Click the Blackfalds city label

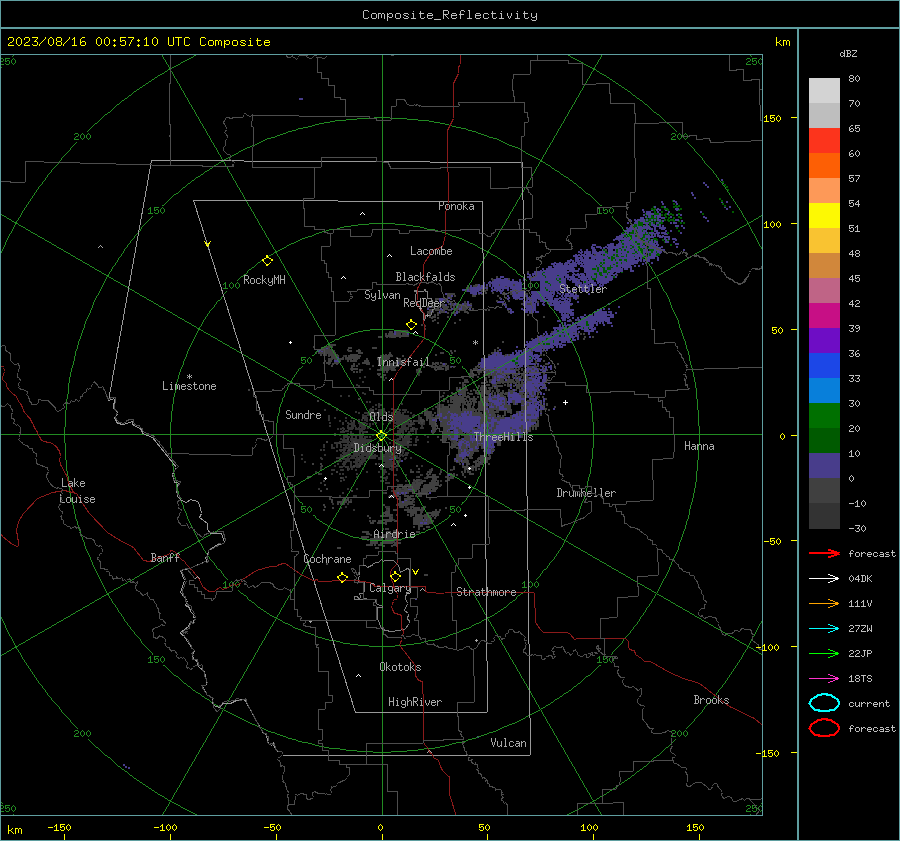click(x=425, y=277)
